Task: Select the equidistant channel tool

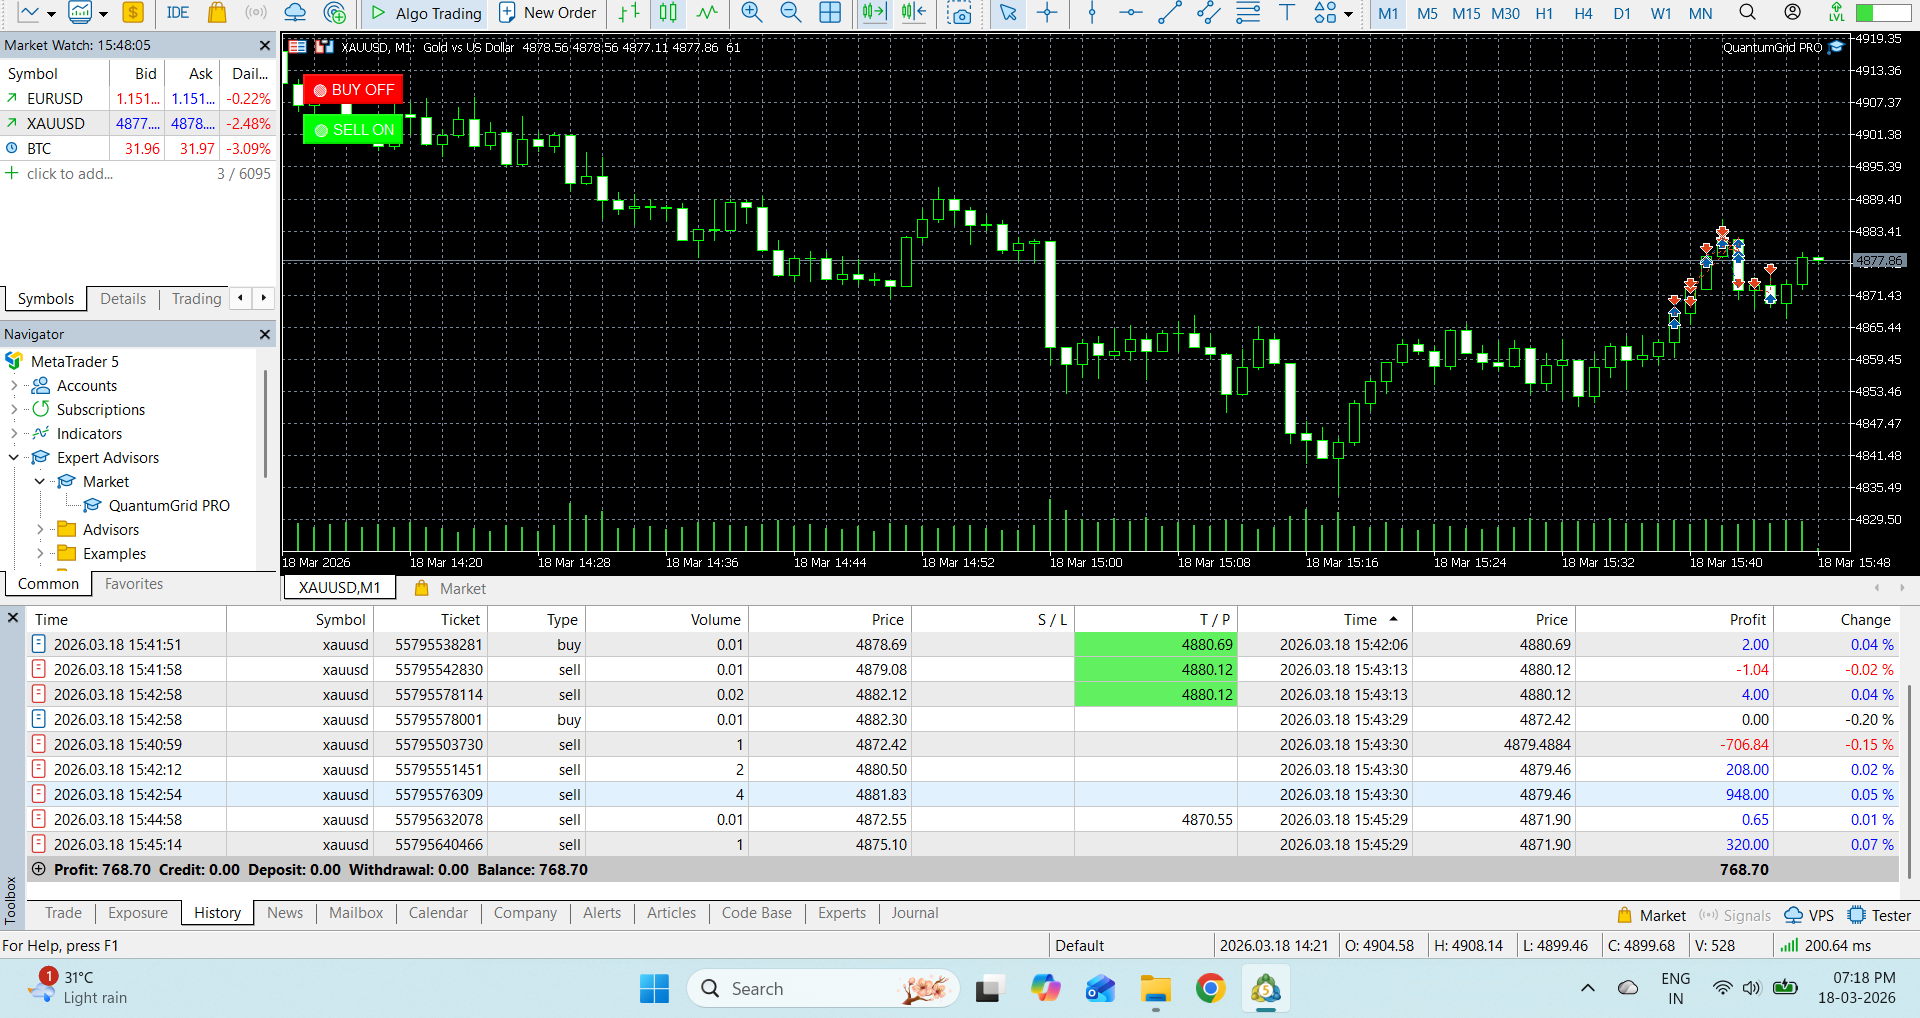Action: [1209, 13]
